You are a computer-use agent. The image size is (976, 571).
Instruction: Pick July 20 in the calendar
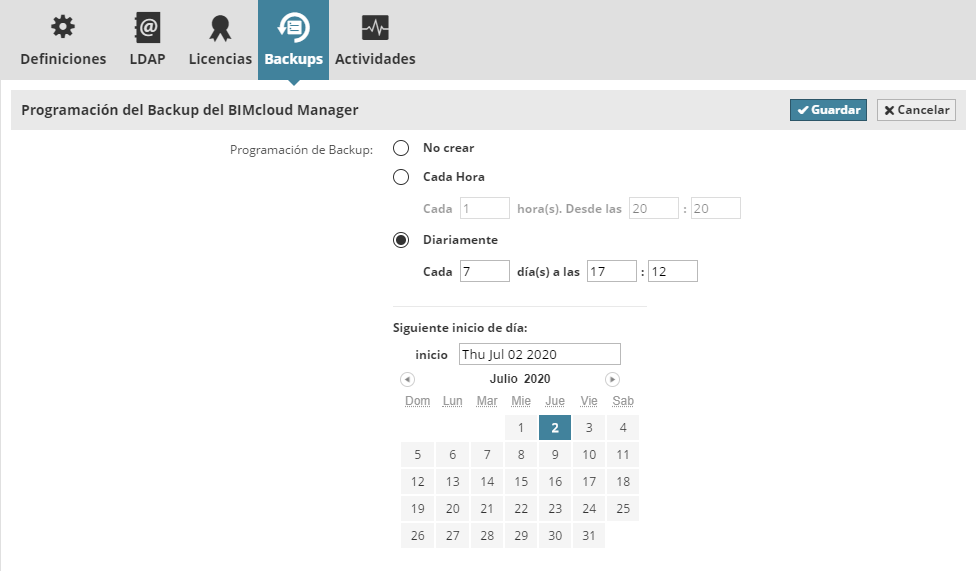[453, 509]
